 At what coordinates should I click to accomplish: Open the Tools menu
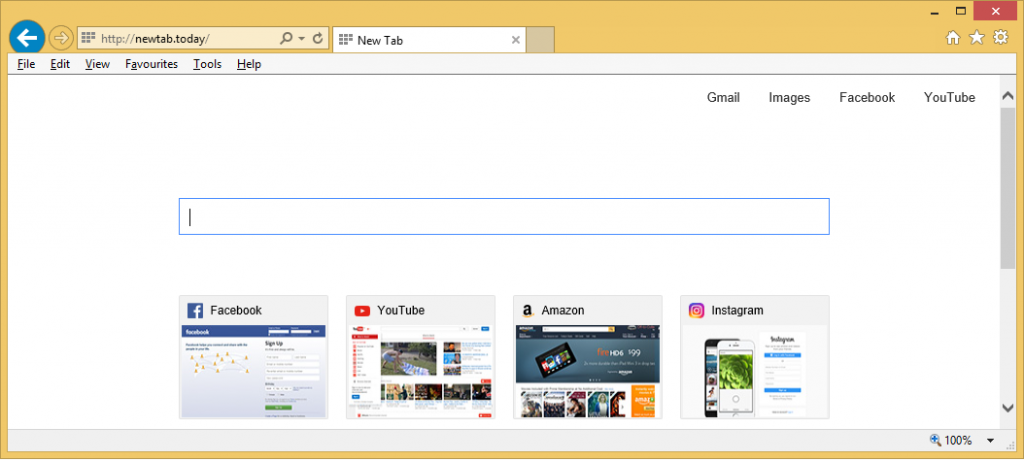click(x=207, y=64)
